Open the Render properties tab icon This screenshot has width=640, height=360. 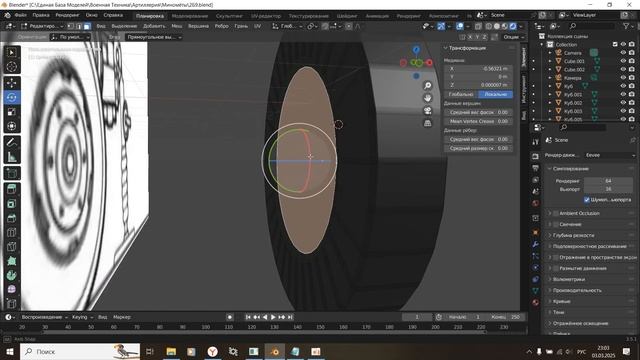click(536, 156)
